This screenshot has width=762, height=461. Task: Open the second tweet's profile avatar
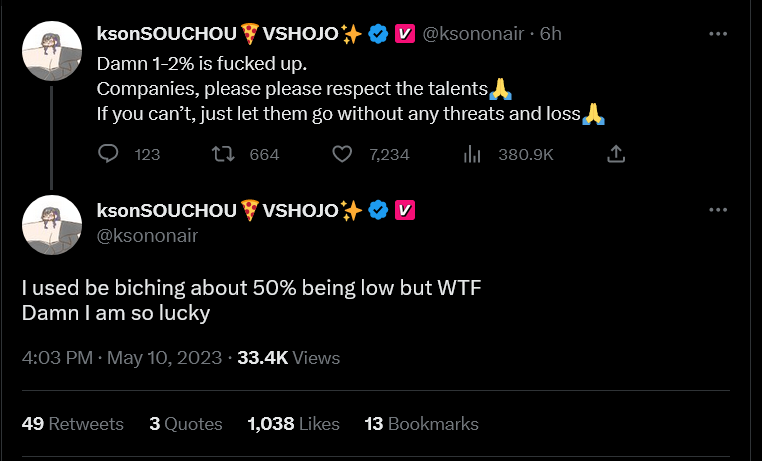coord(52,225)
